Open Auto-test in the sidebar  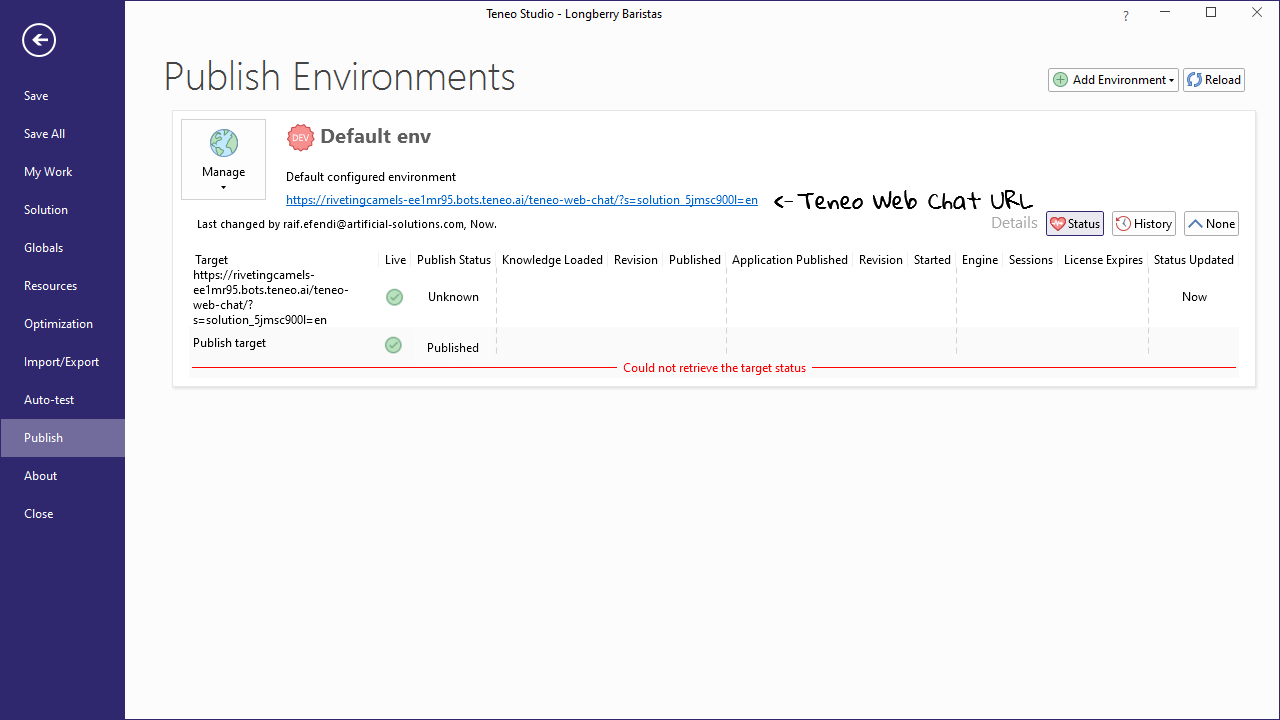[x=62, y=400]
